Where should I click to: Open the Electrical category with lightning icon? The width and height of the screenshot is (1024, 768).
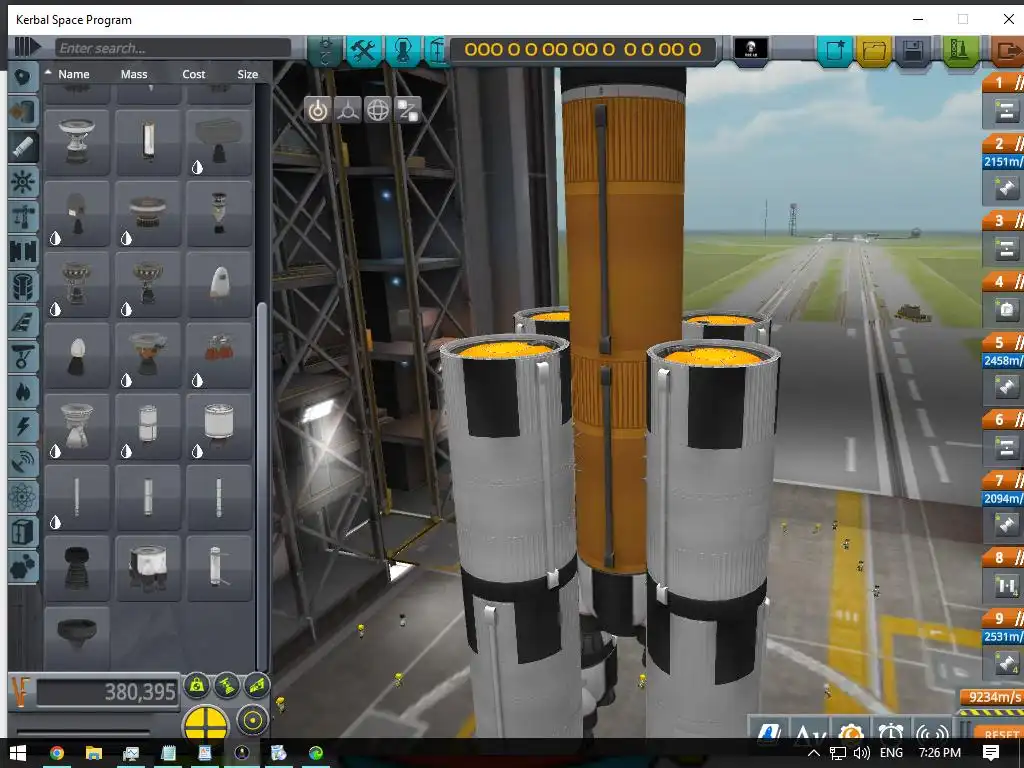pos(24,426)
